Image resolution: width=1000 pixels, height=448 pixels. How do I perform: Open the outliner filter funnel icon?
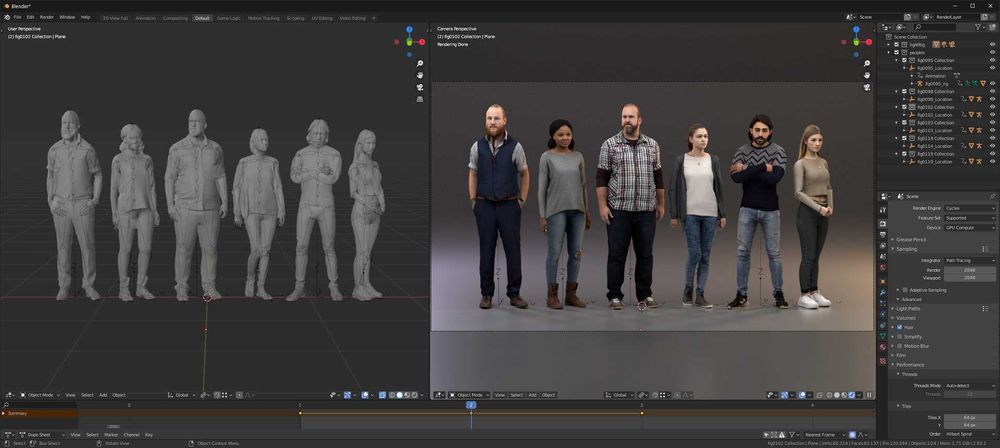pyautogui.click(x=978, y=27)
